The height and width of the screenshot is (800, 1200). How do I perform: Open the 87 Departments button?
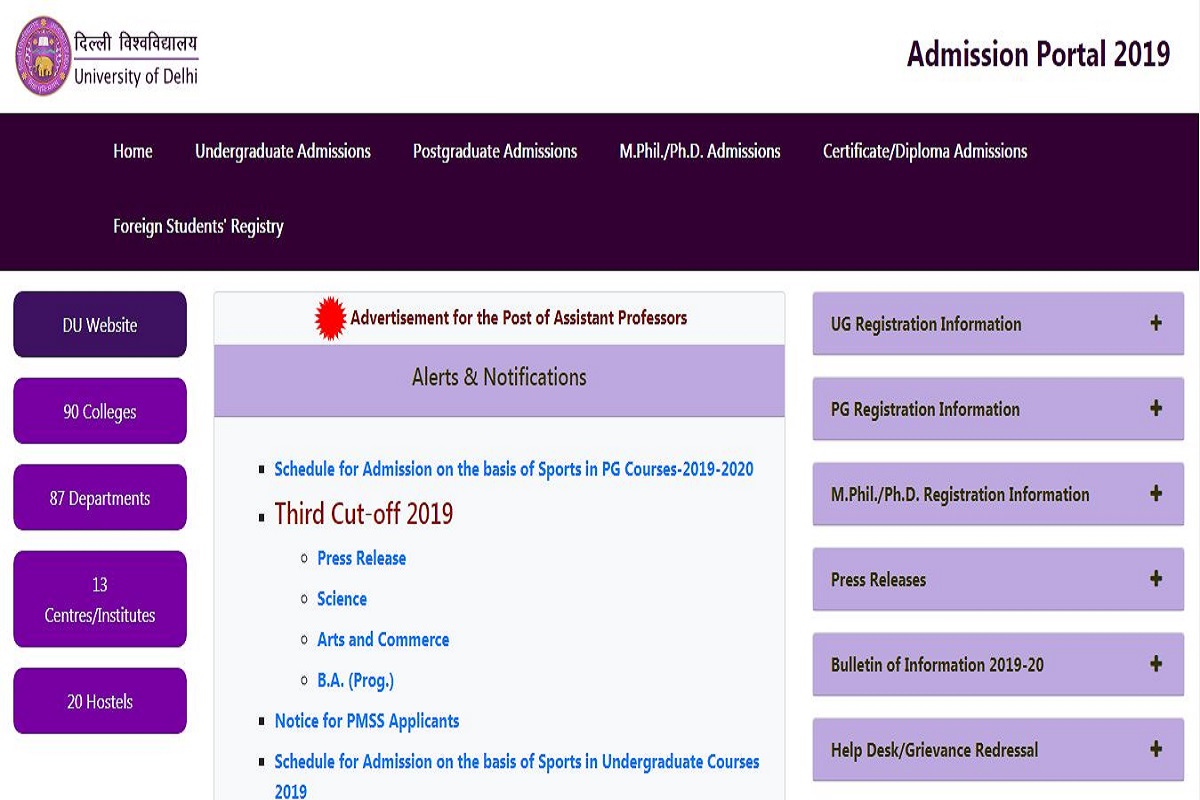[100, 498]
